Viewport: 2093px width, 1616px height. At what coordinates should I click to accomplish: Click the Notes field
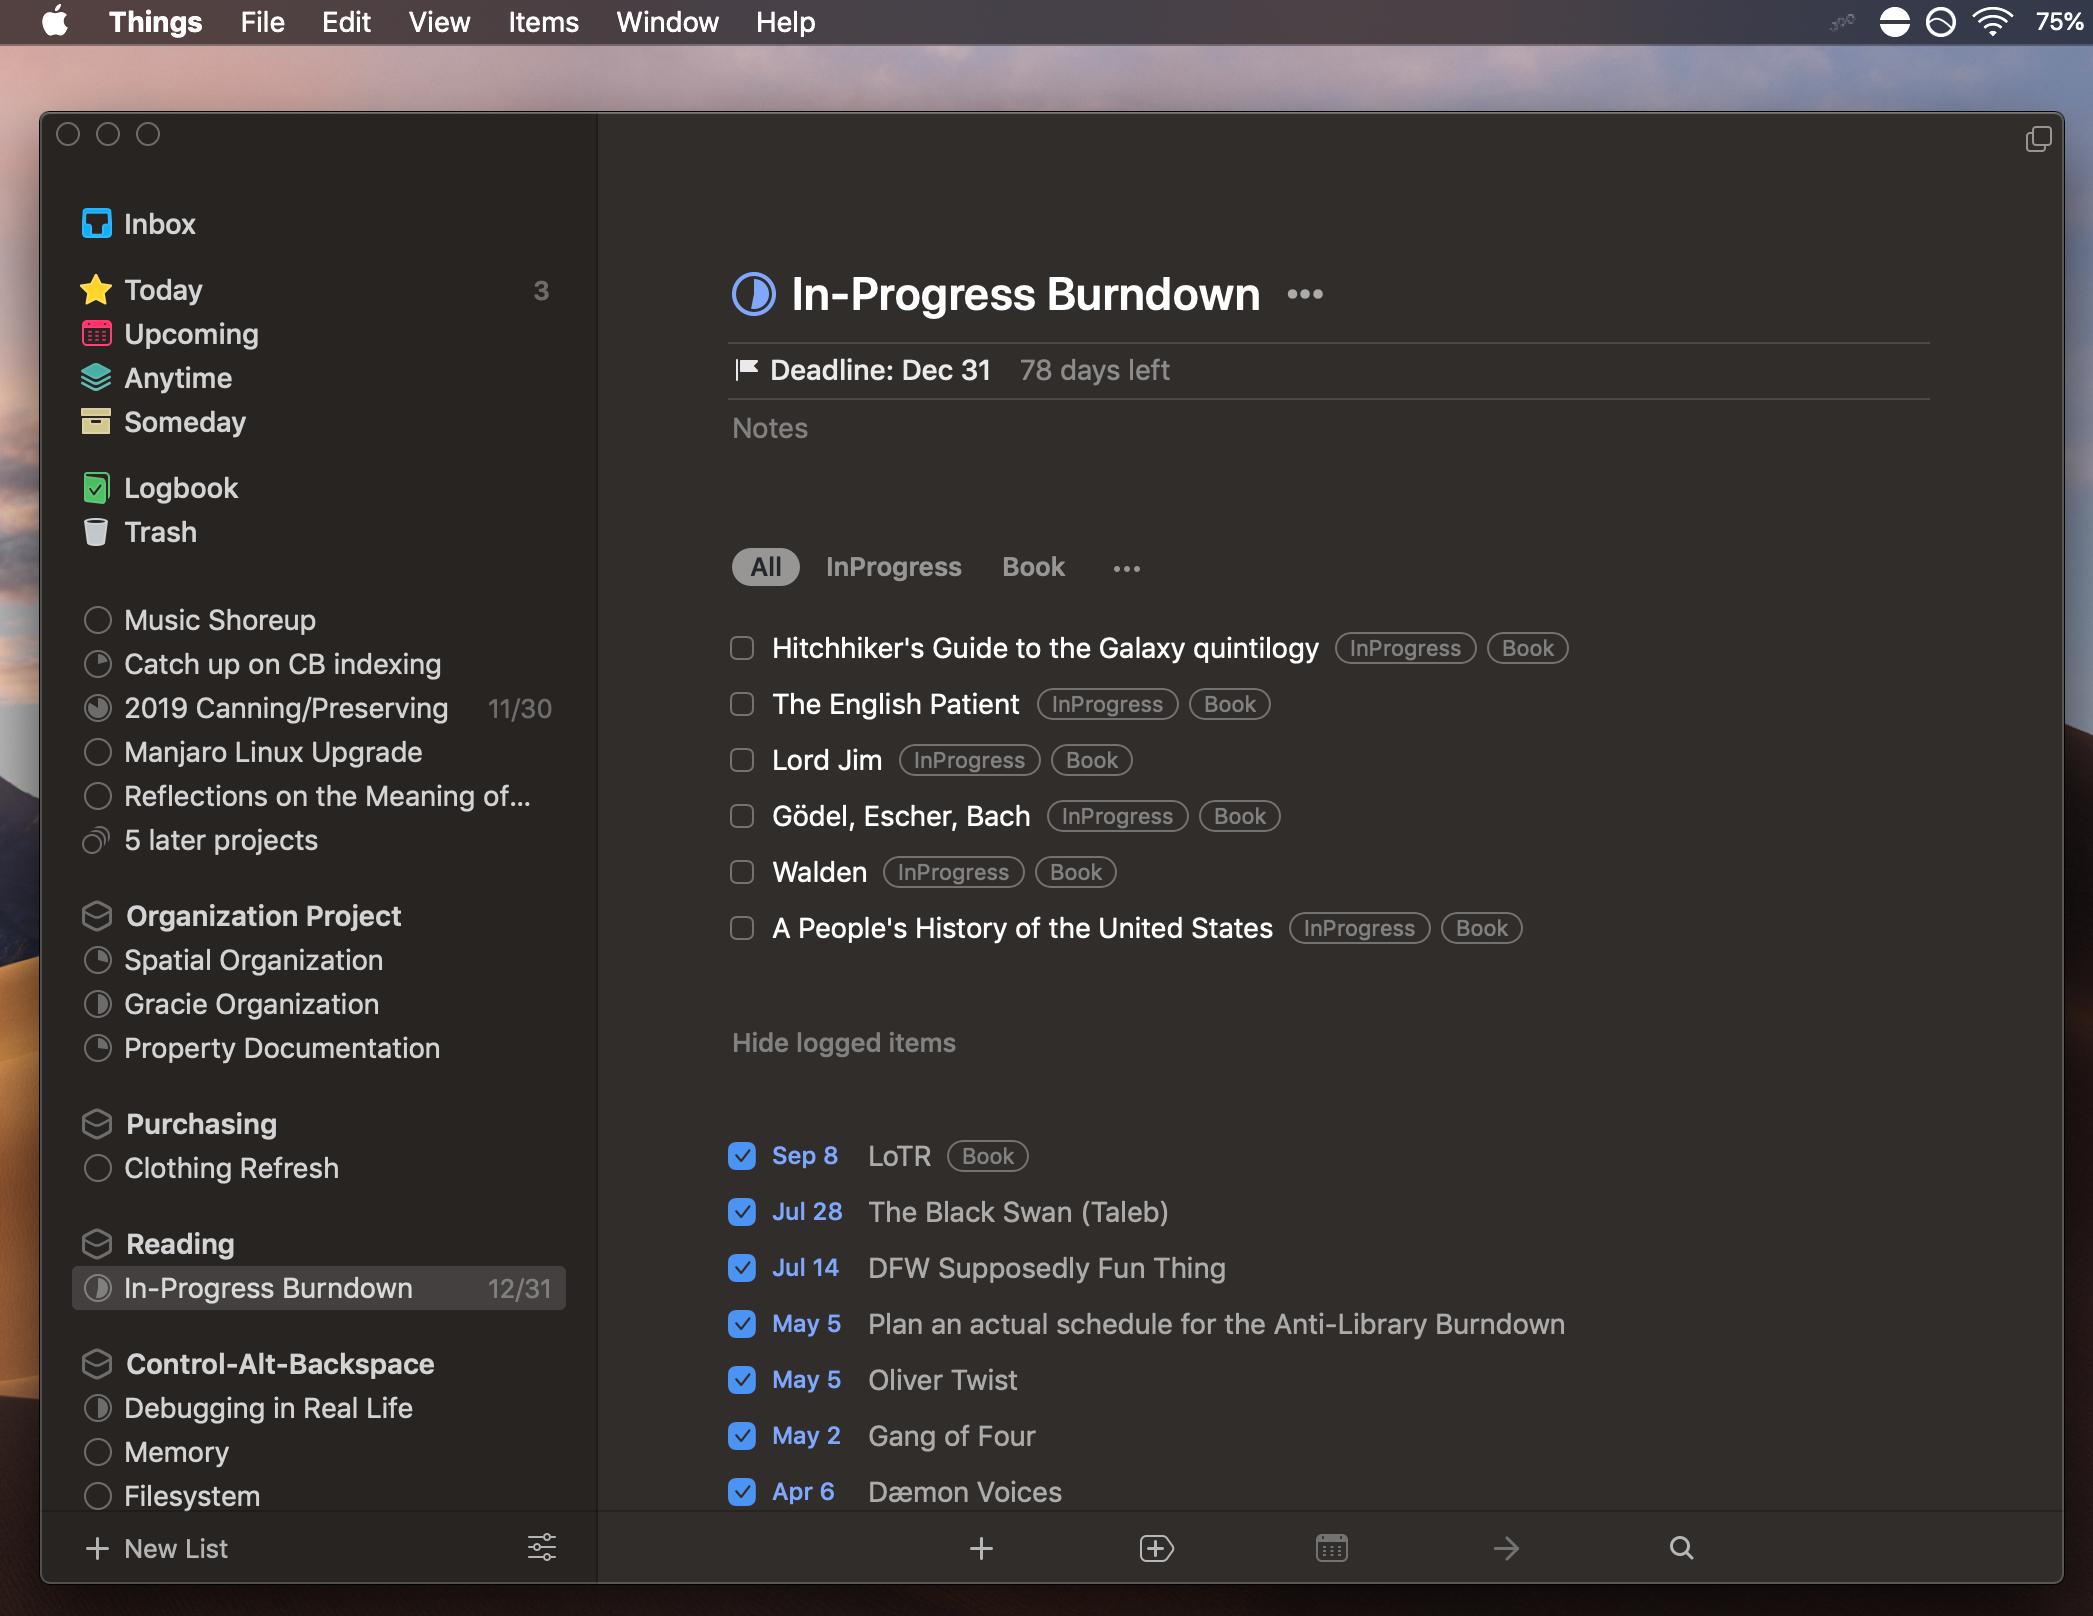pyautogui.click(x=1329, y=428)
